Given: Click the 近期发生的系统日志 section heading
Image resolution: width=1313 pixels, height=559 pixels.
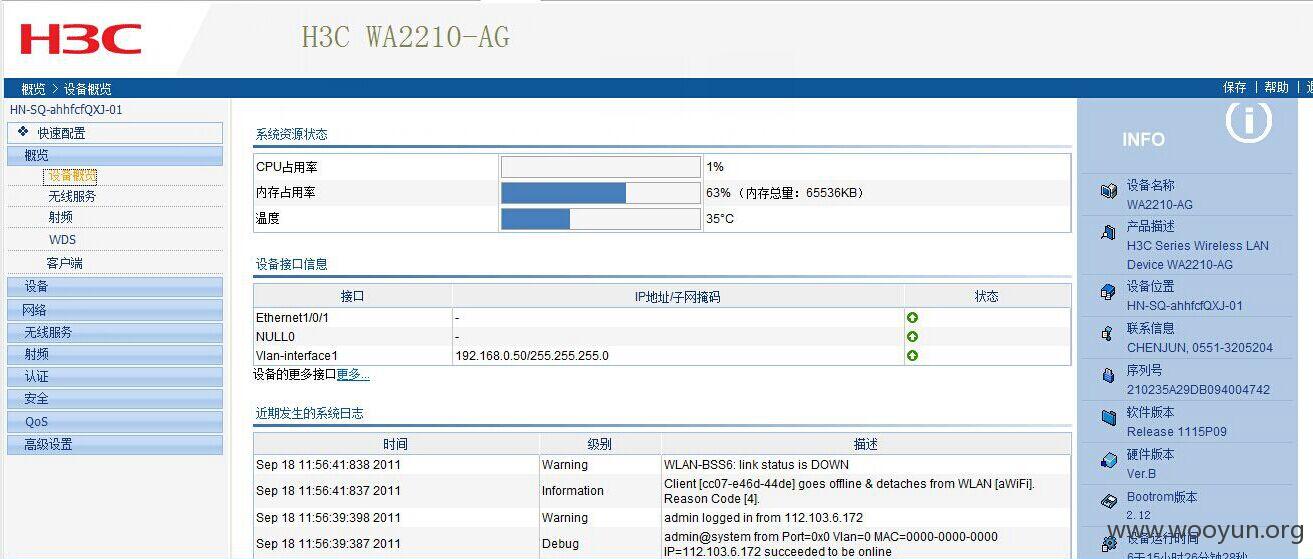Looking at the screenshot, I should (309, 413).
